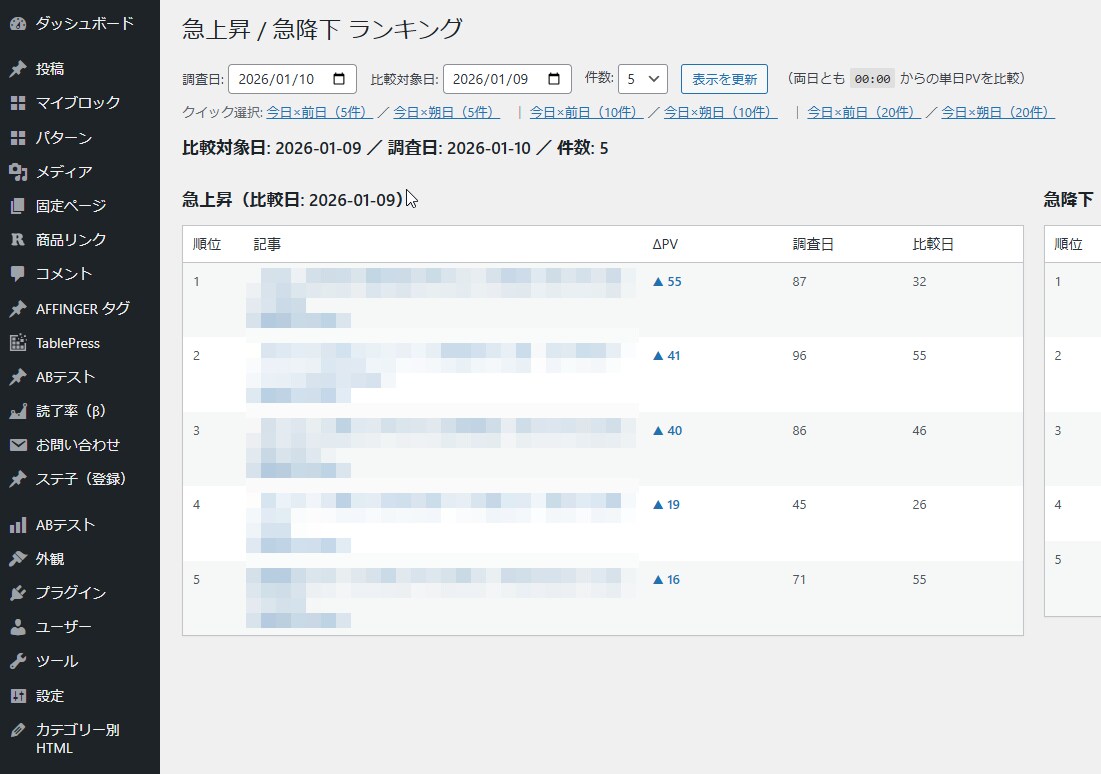
Task: Click the plug icon beside プラグイン
Action: [x=18, y=593]
